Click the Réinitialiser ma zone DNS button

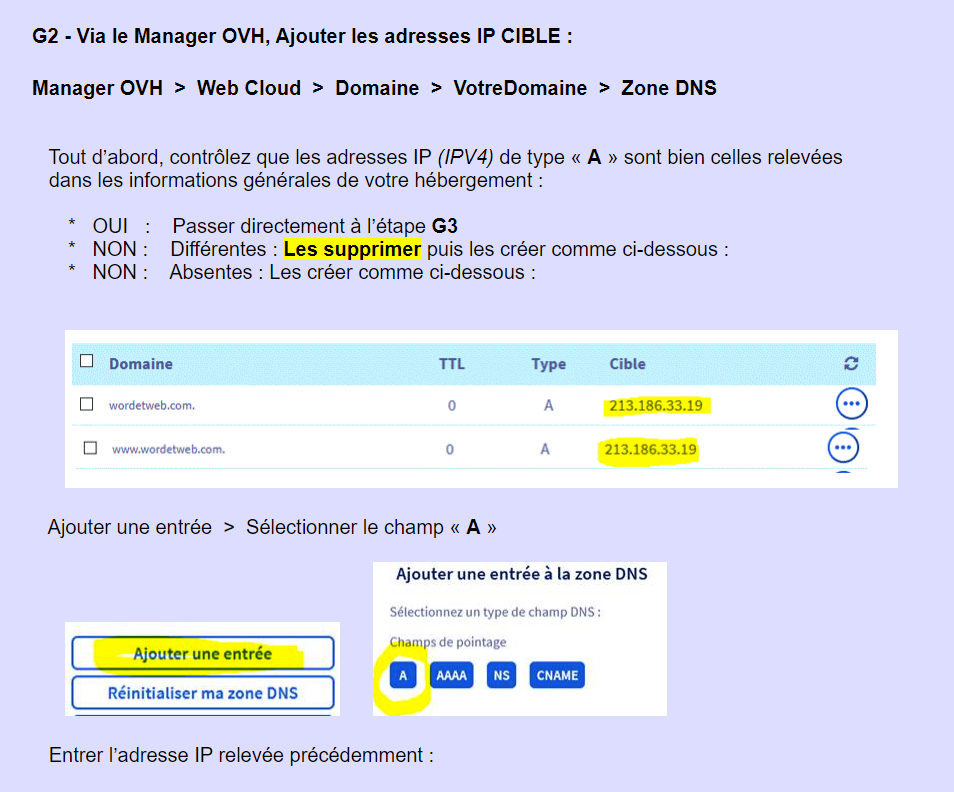(202, 693)
